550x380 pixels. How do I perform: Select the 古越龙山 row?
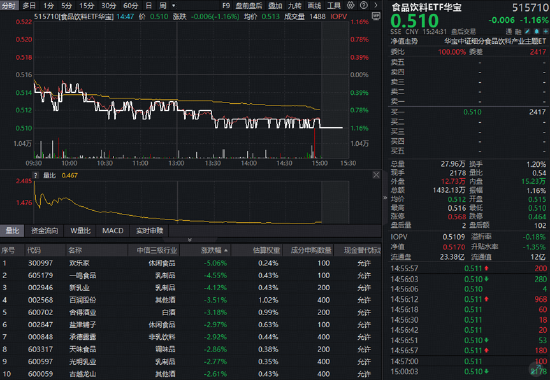(x=190, y=374)
